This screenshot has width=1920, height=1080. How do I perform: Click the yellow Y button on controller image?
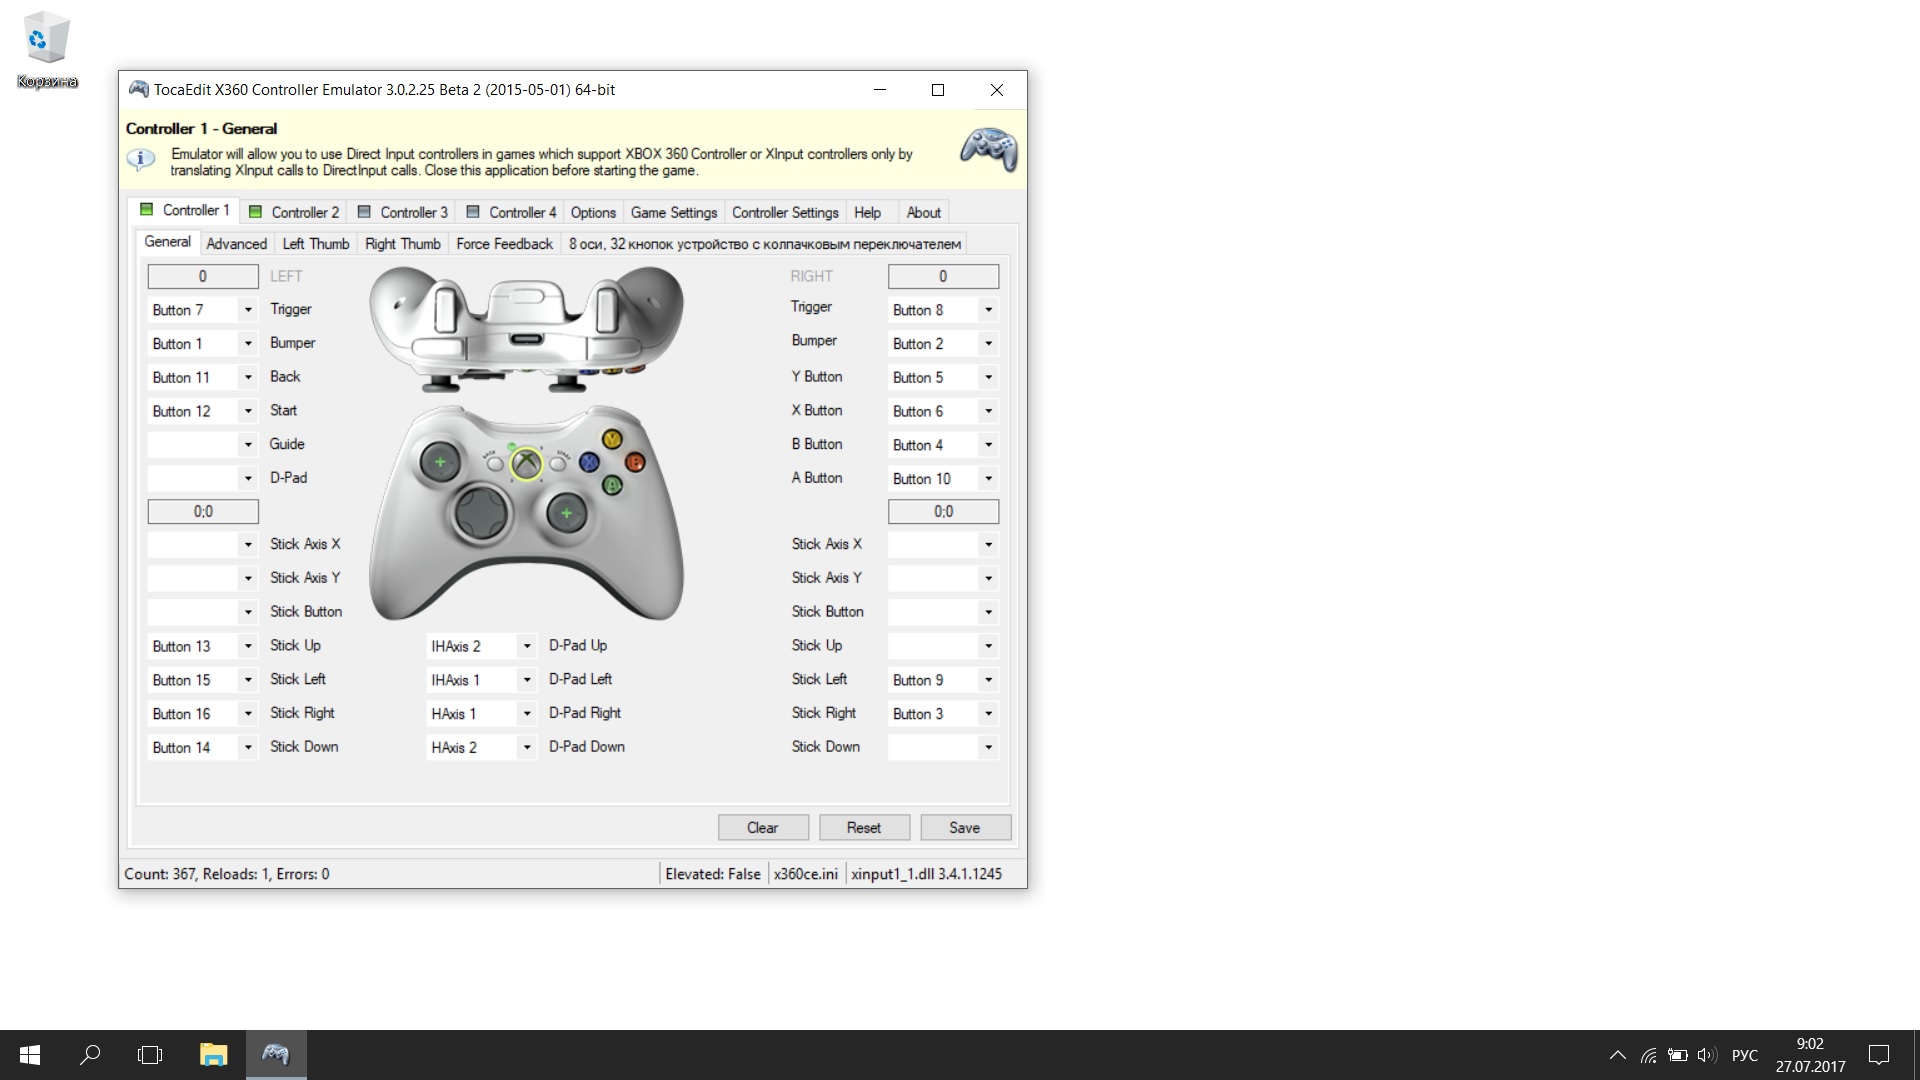point(612,439)
